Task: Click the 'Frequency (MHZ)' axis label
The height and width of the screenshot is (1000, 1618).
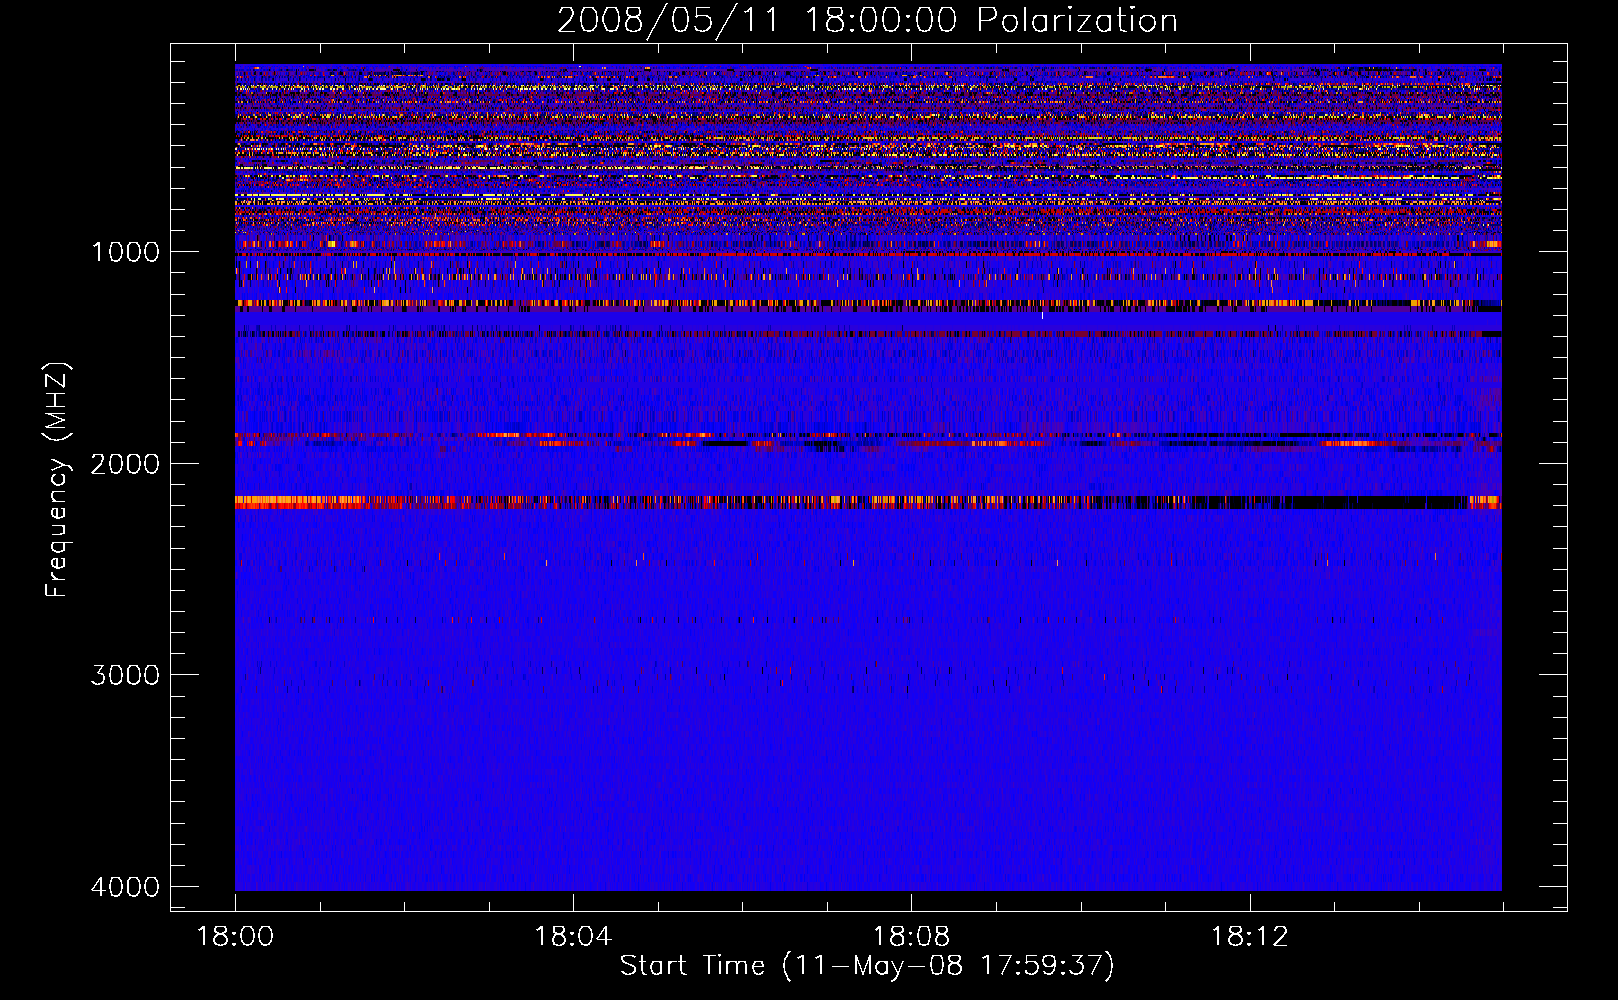Action: coord(57,480)
